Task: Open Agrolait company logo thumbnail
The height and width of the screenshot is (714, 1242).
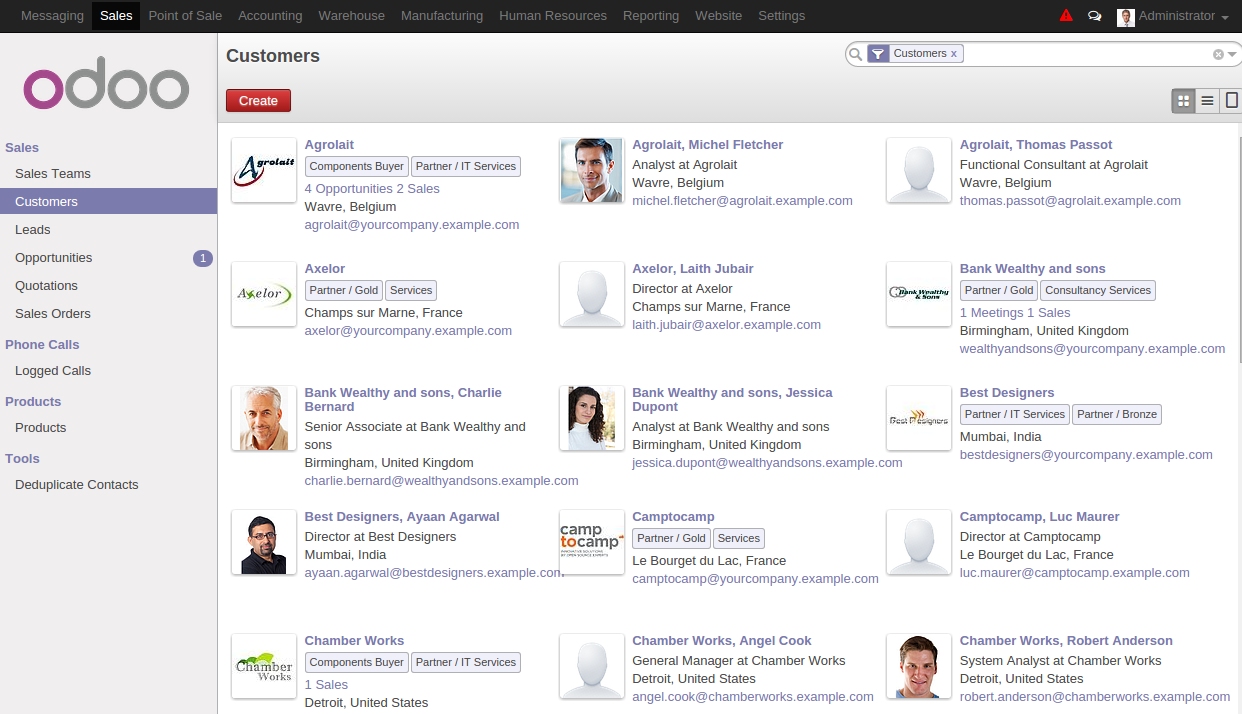Action: [x=264, y=170]
